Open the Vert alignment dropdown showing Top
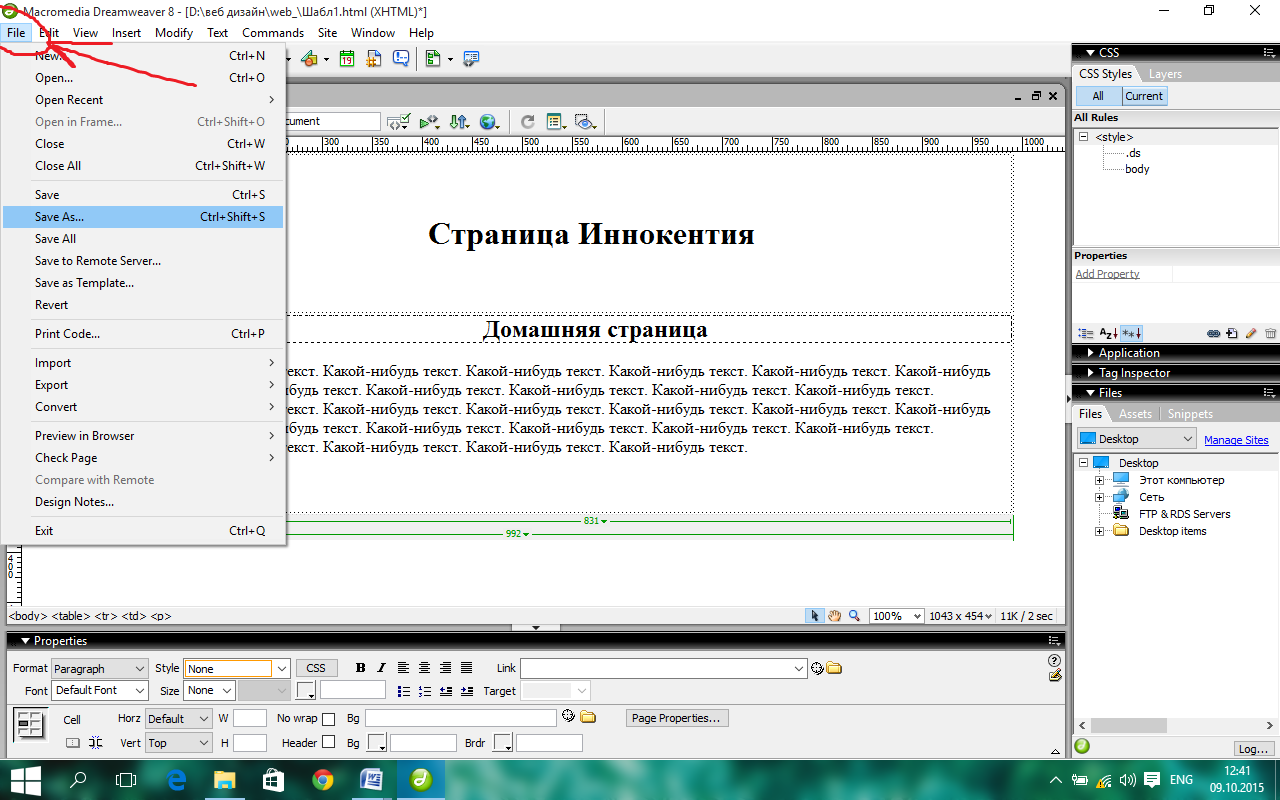Viewport: 1280px width, 800px height. coord(179,743)
